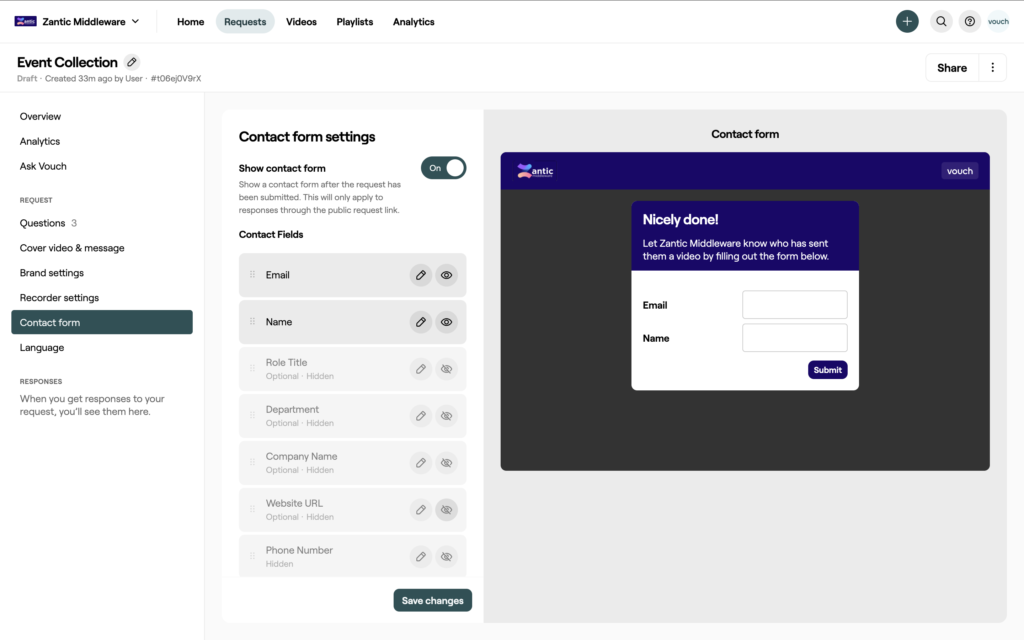Go to the Home tab

[x=190, y=22]
